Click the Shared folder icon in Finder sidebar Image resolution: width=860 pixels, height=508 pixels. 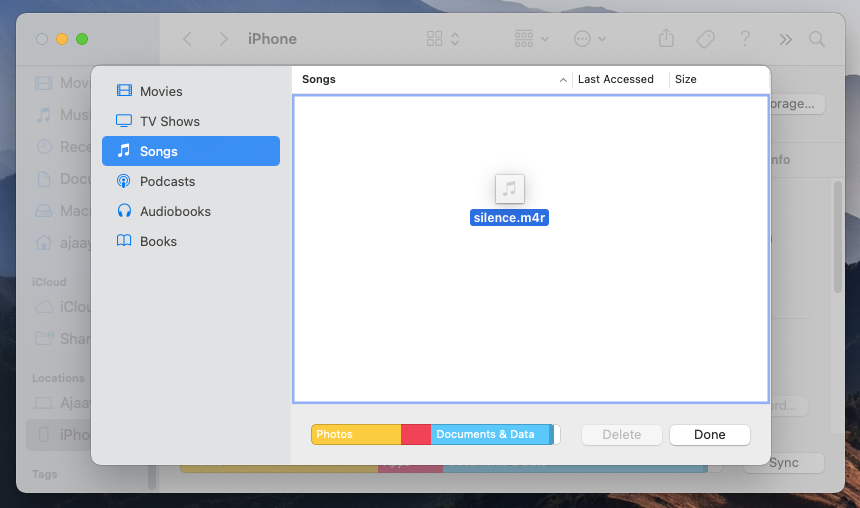[44, 338]
